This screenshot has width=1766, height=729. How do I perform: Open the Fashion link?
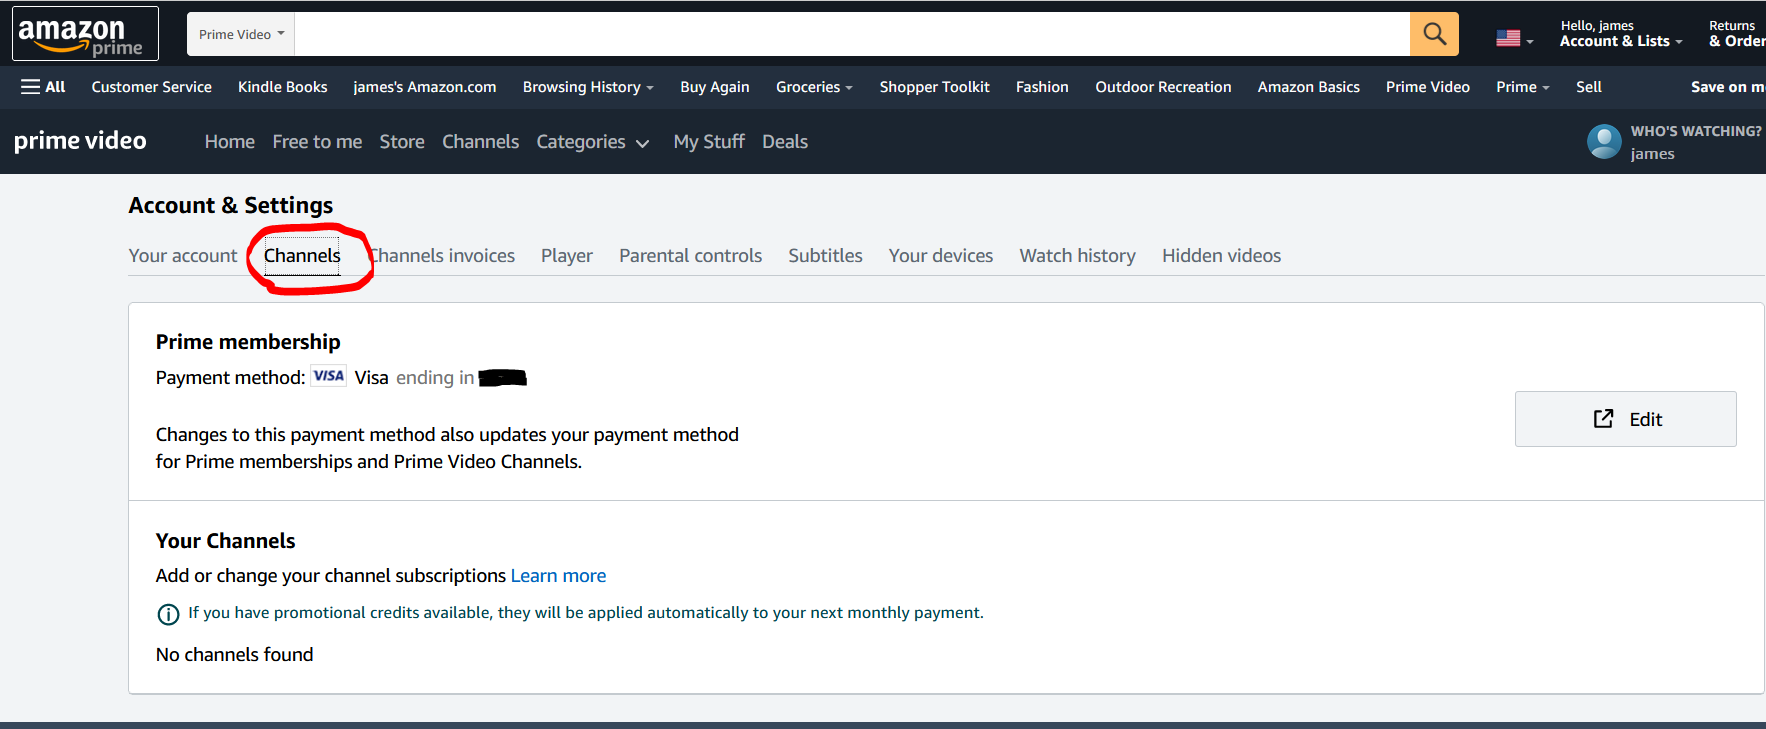click(1042, 87)
